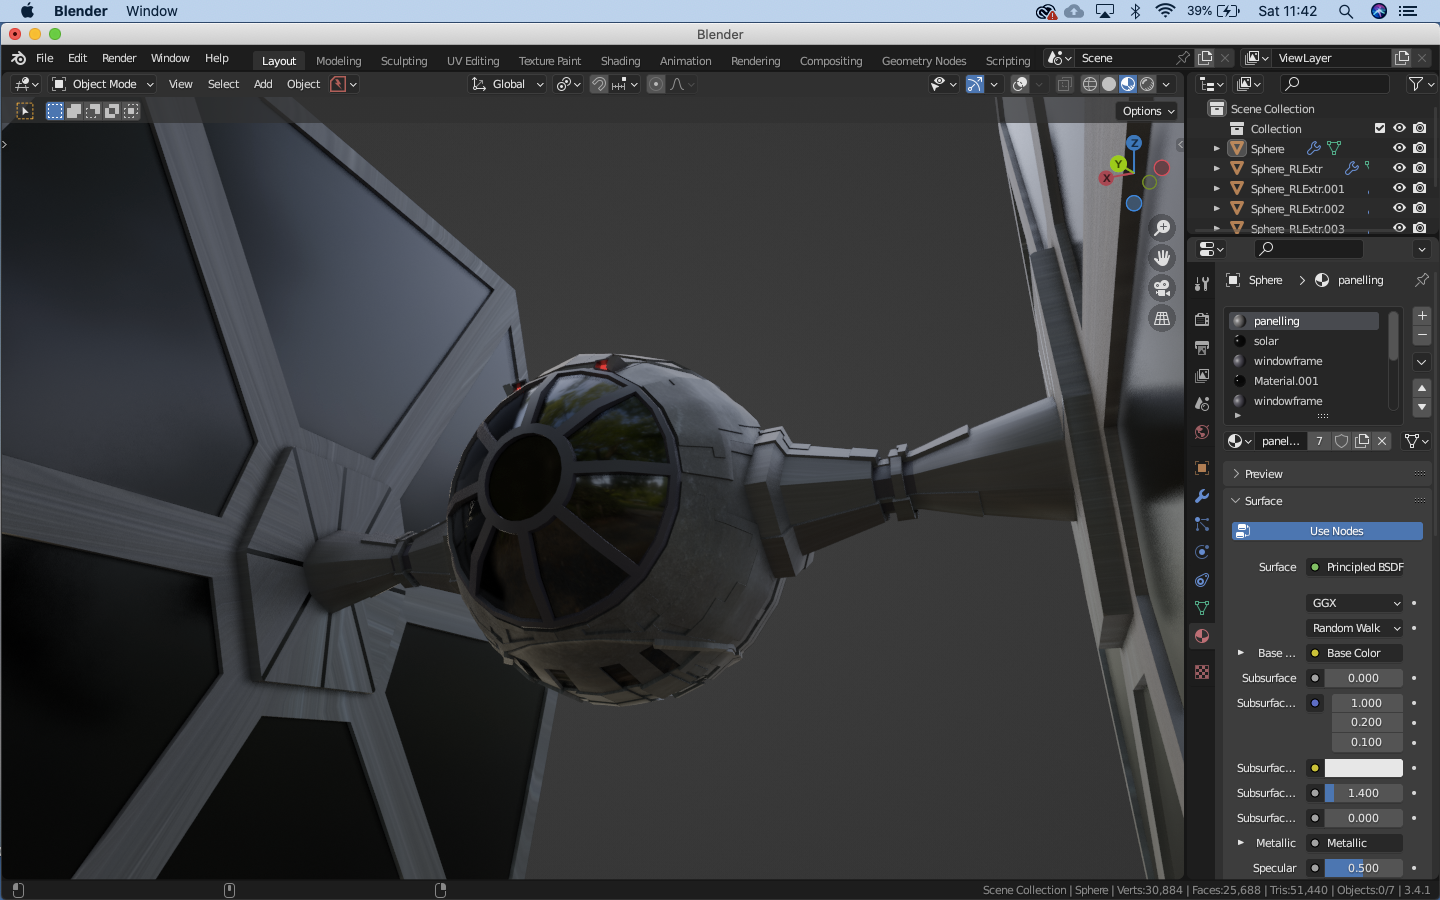Open the viewport Add menu
Image resolution: width=1440 pixels, height=900 pixels.
pyautogui.click(x=263, y=84)
